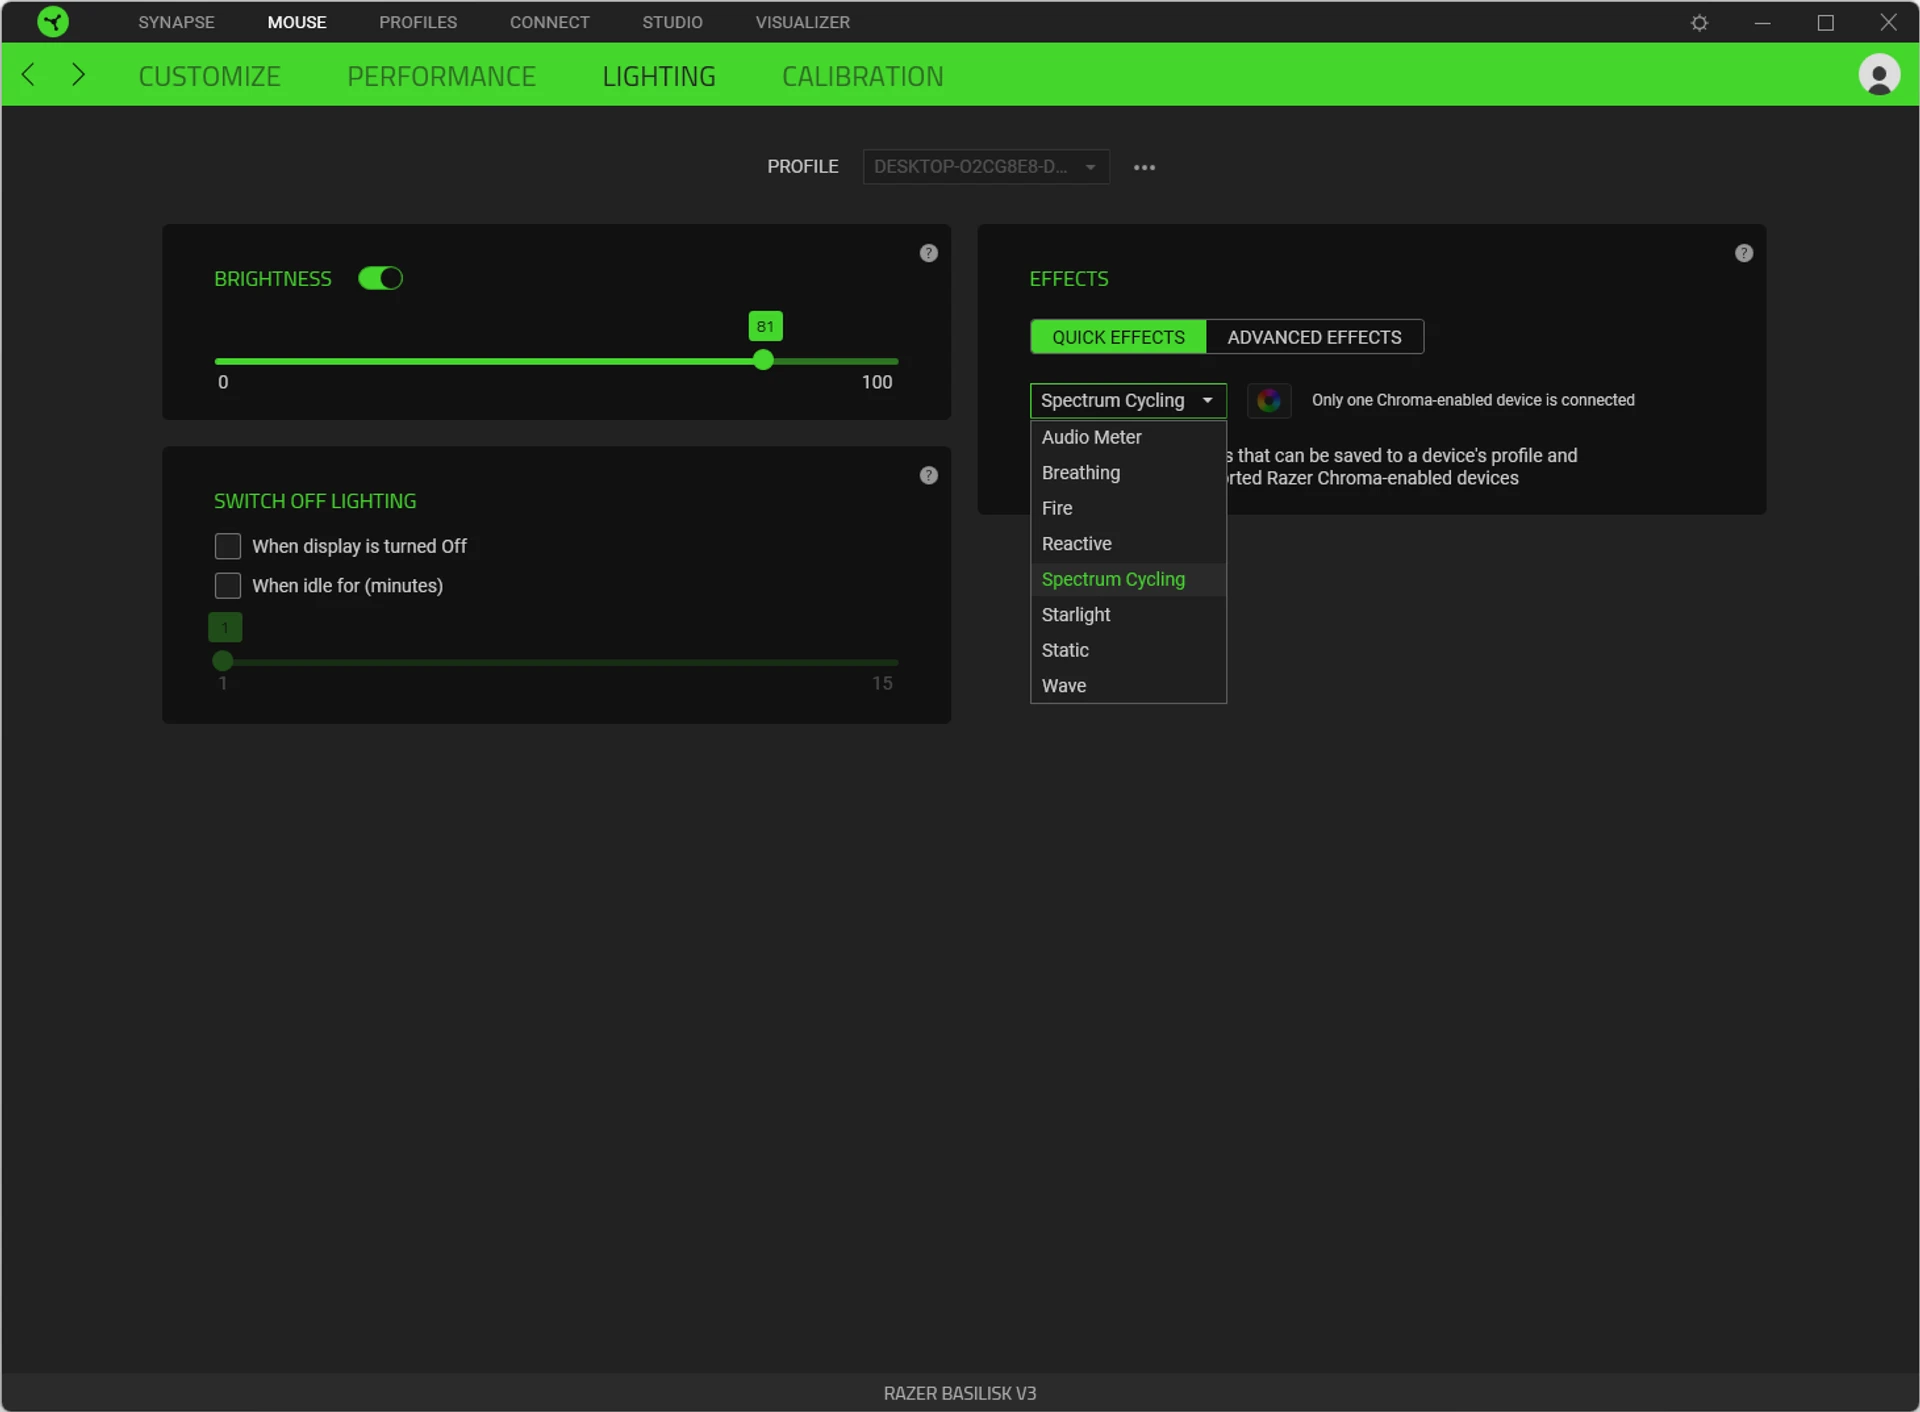Check When display is turned Off
Viewport: 1920px width, 1412px height.
point(228,546)
